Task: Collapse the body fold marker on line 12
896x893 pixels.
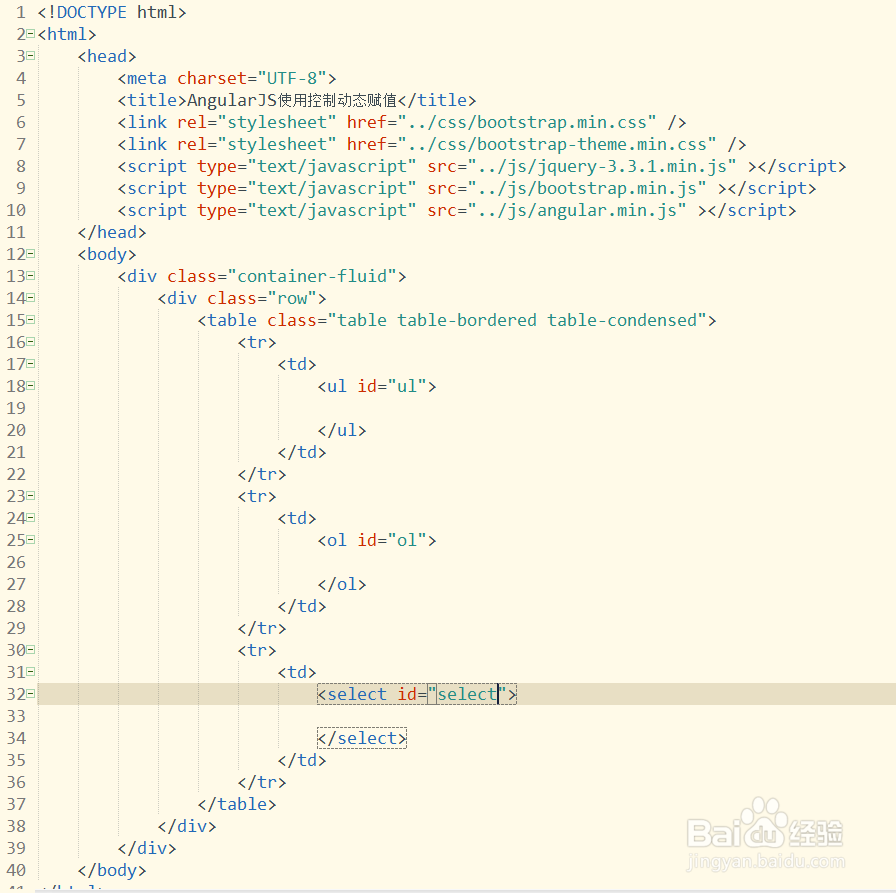Action: click(31, 254)
